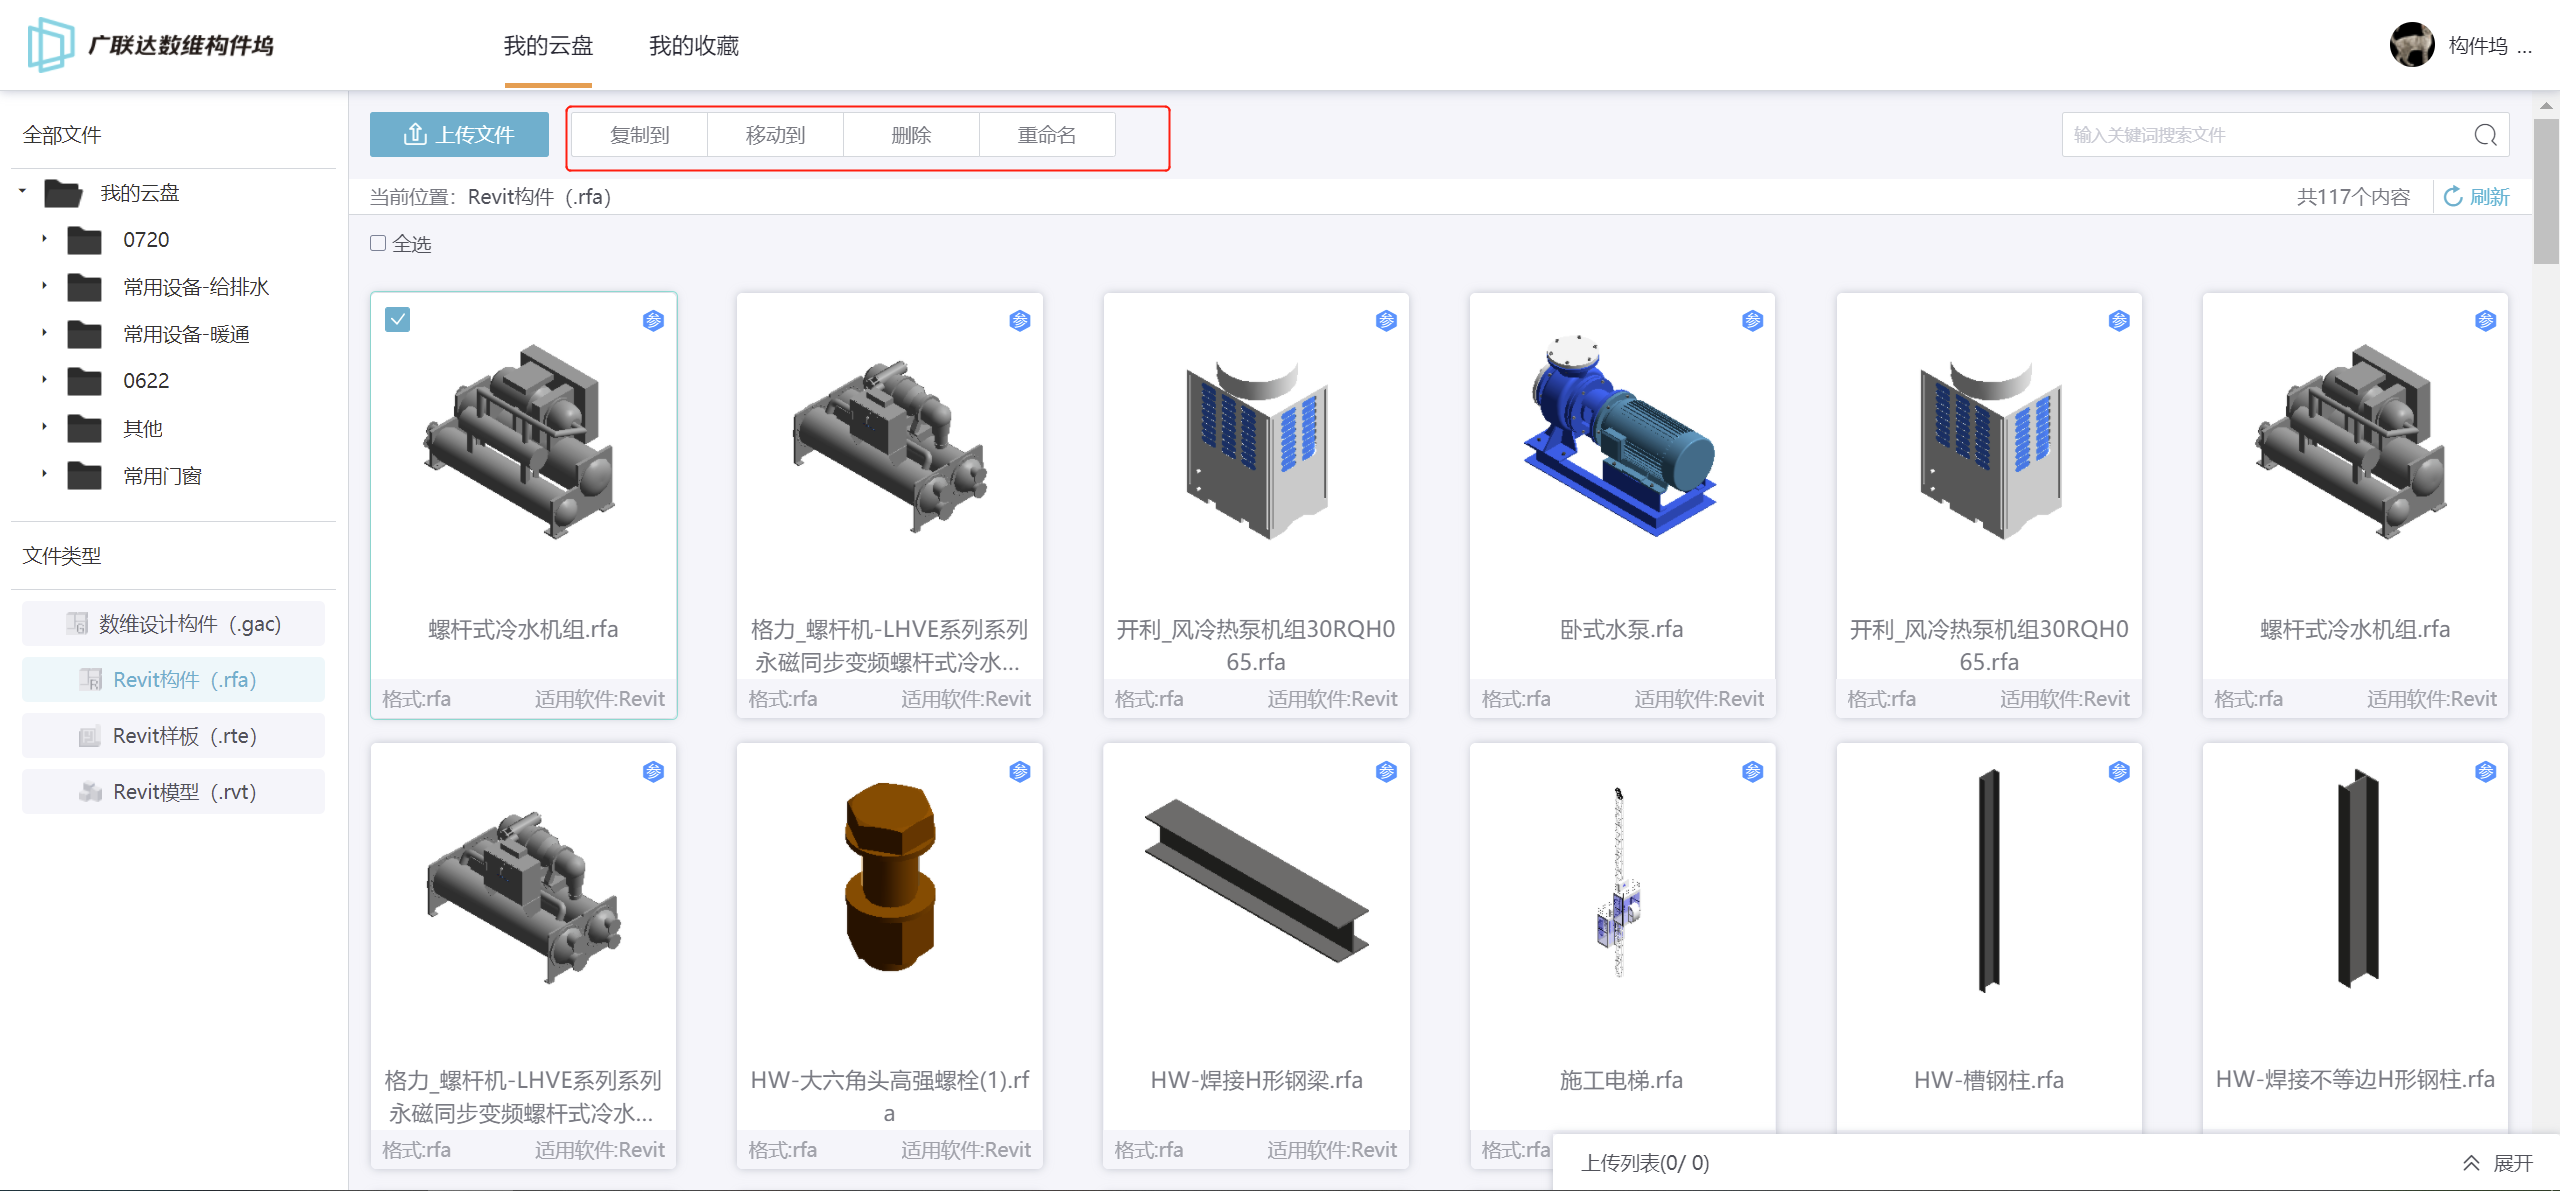Filter by Revit样板 (.rte) type
The width and height of the screenshot is (2560, 1191).
173,736
